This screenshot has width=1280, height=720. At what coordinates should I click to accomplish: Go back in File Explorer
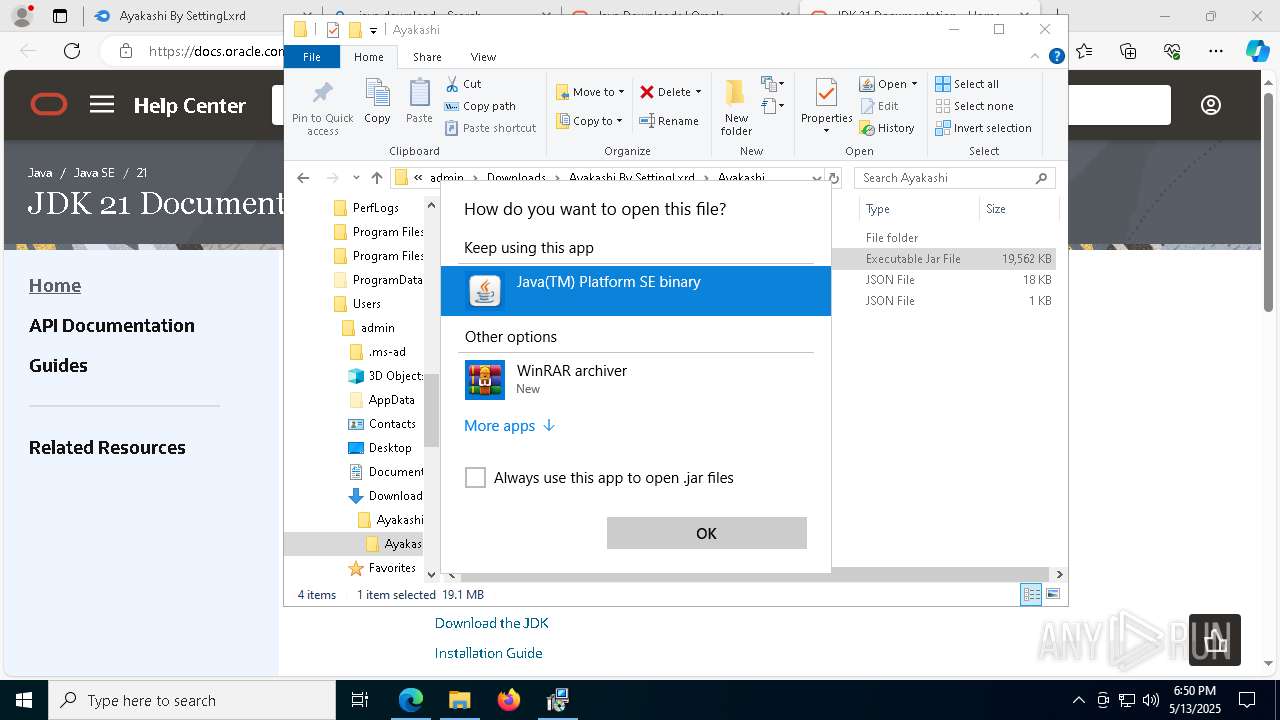[x=303, y=178]
